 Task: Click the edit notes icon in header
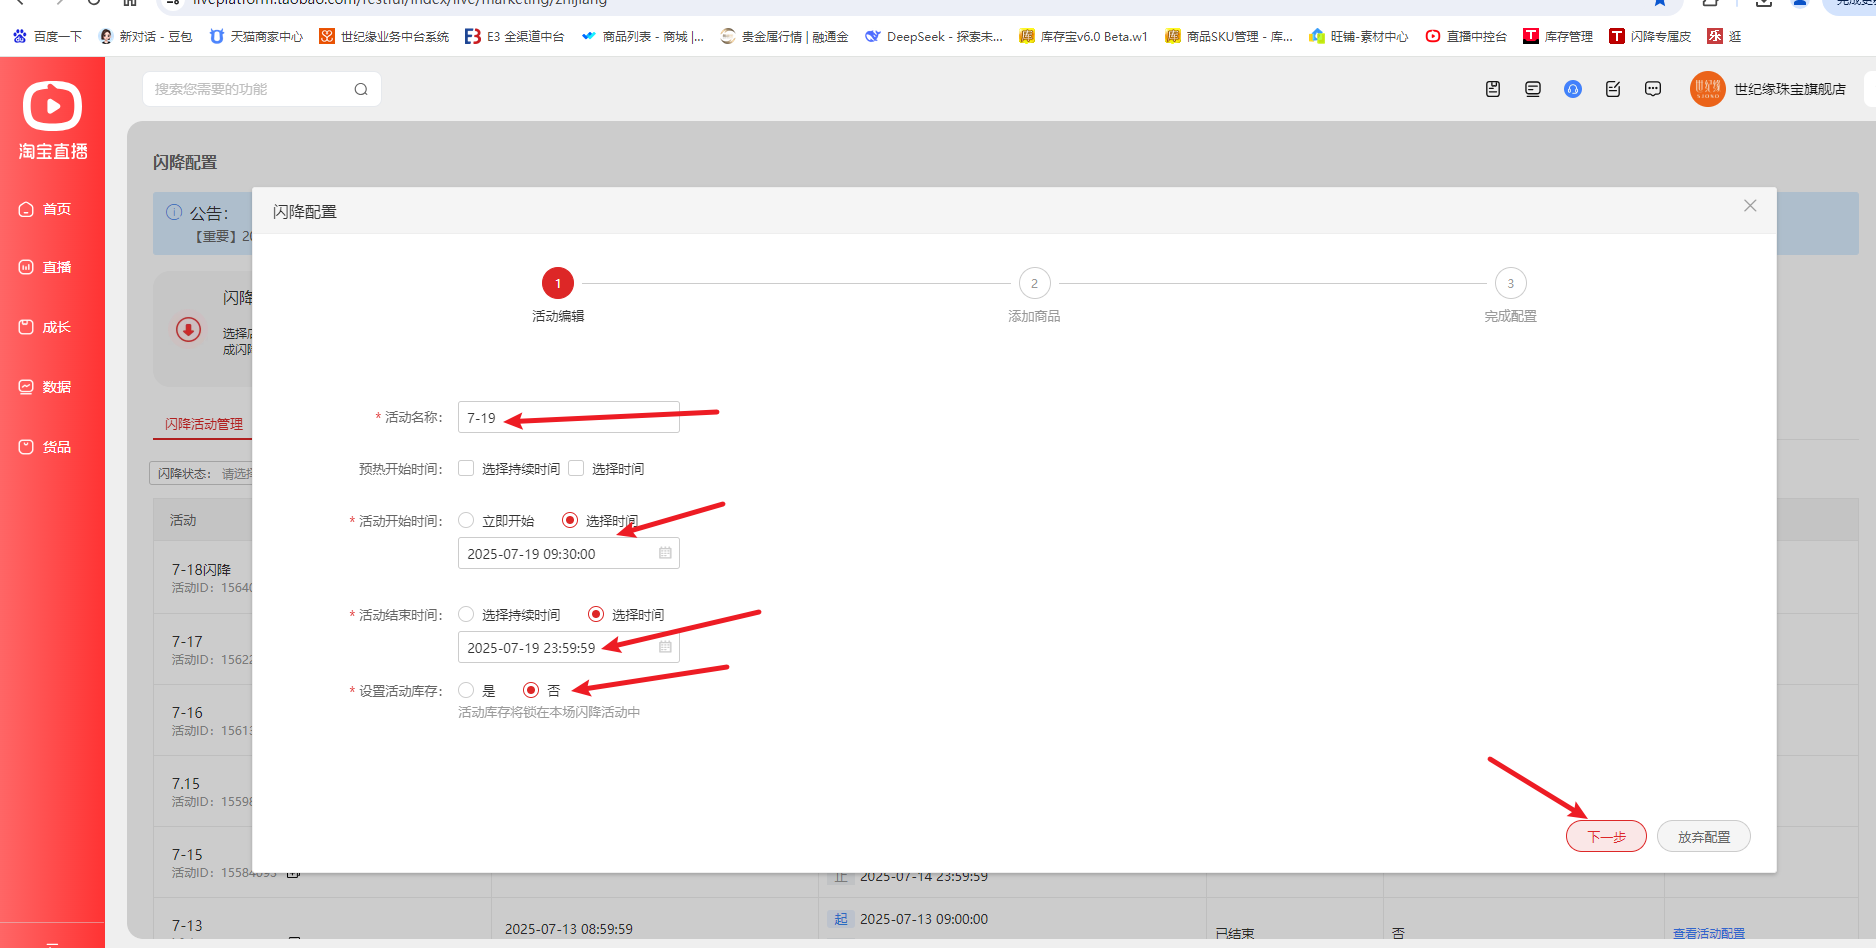(1613, 89)
